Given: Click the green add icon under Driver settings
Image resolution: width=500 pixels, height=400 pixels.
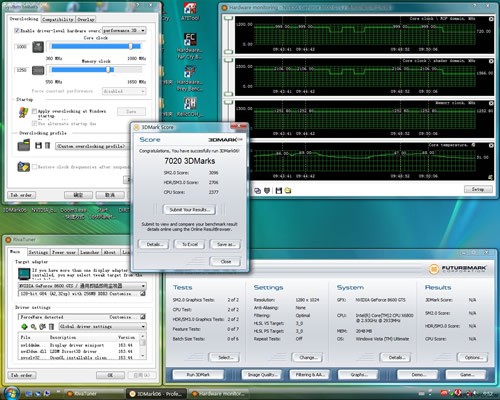Looking at the screenshot, I should click(x=24, y=327).
